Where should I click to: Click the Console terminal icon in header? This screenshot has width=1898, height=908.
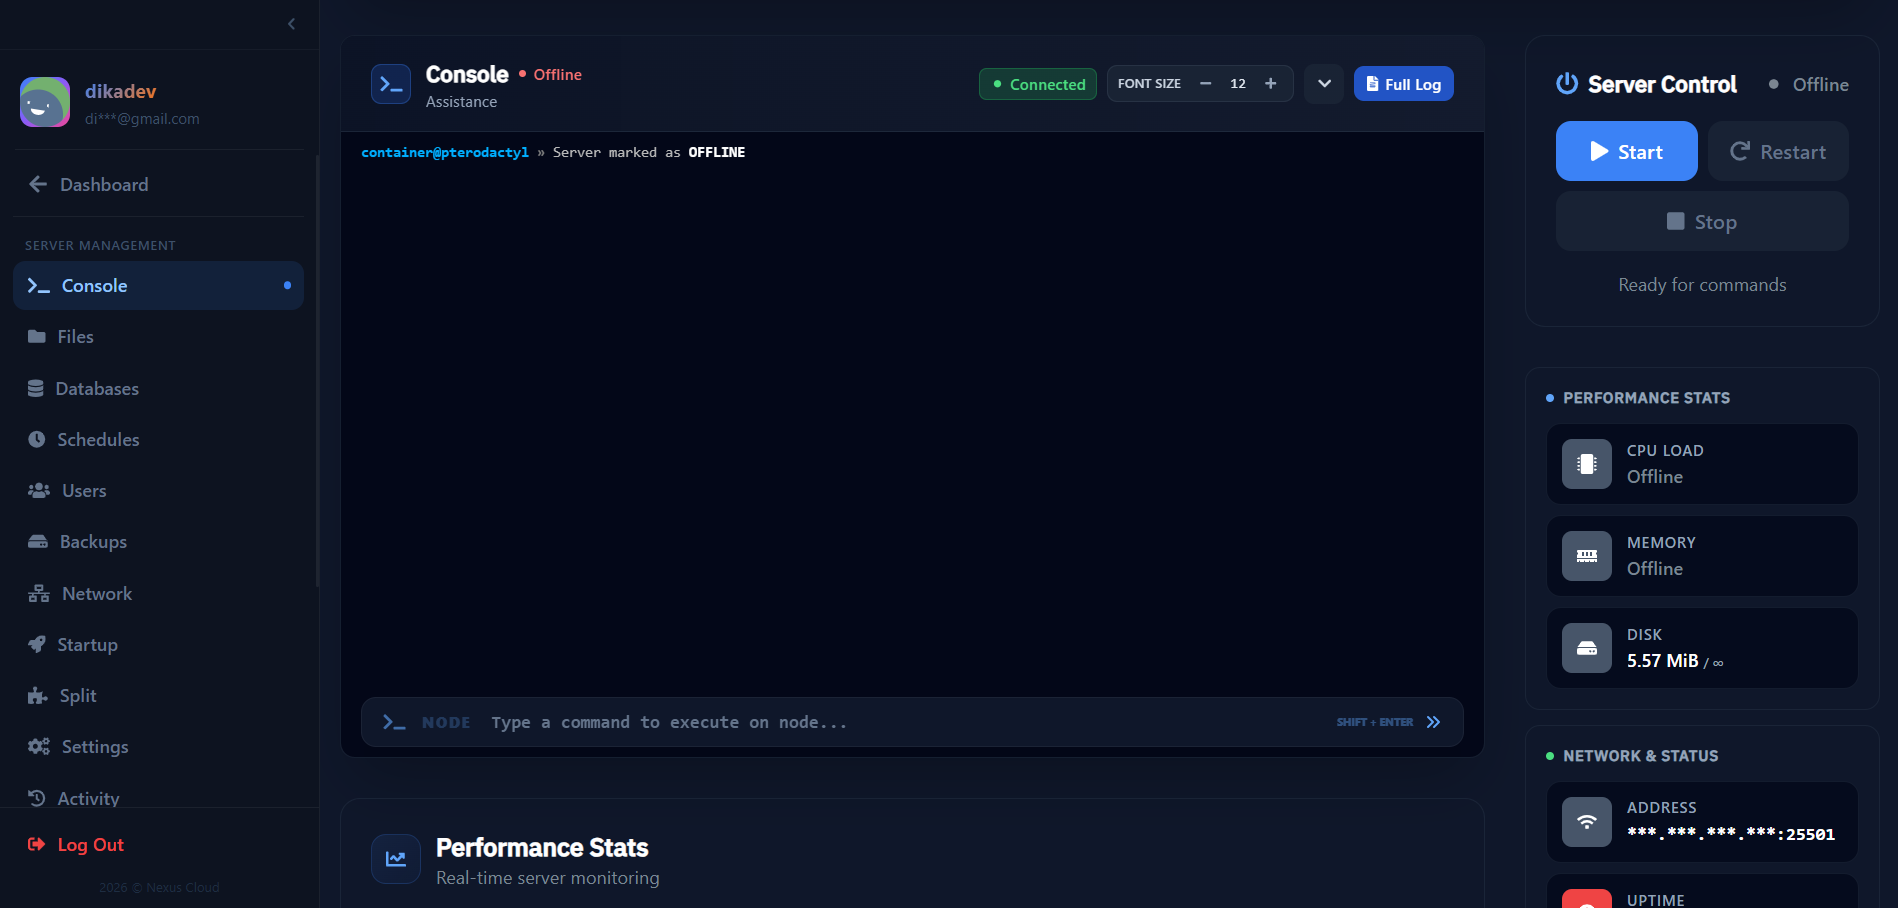(391, 85)
